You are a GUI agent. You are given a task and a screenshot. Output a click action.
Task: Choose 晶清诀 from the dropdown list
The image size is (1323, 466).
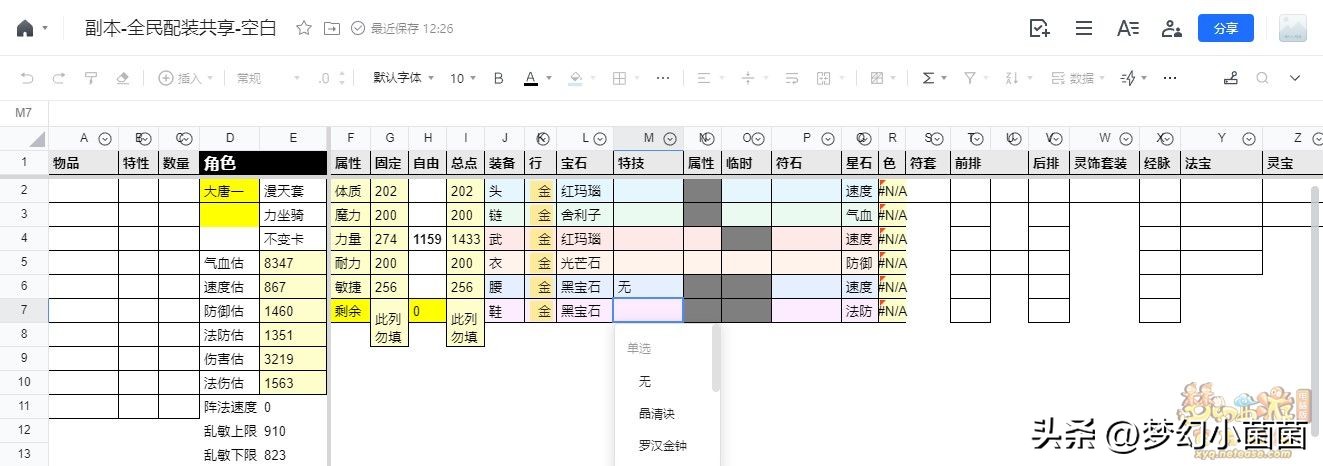pyautogui.click(x=657, y=413)
